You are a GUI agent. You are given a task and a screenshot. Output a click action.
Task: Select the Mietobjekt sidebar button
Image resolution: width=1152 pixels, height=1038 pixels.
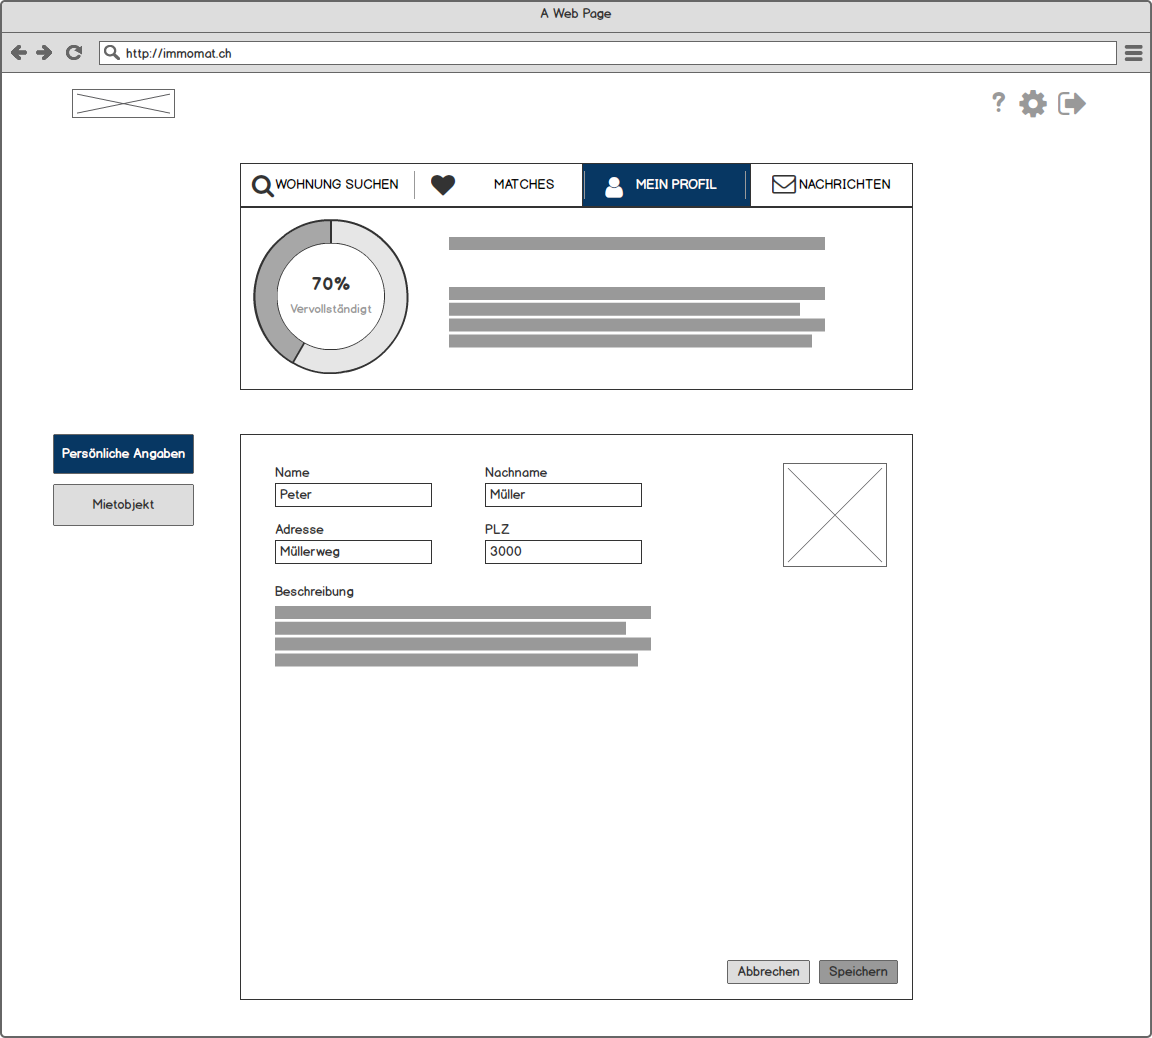[123, 505]
